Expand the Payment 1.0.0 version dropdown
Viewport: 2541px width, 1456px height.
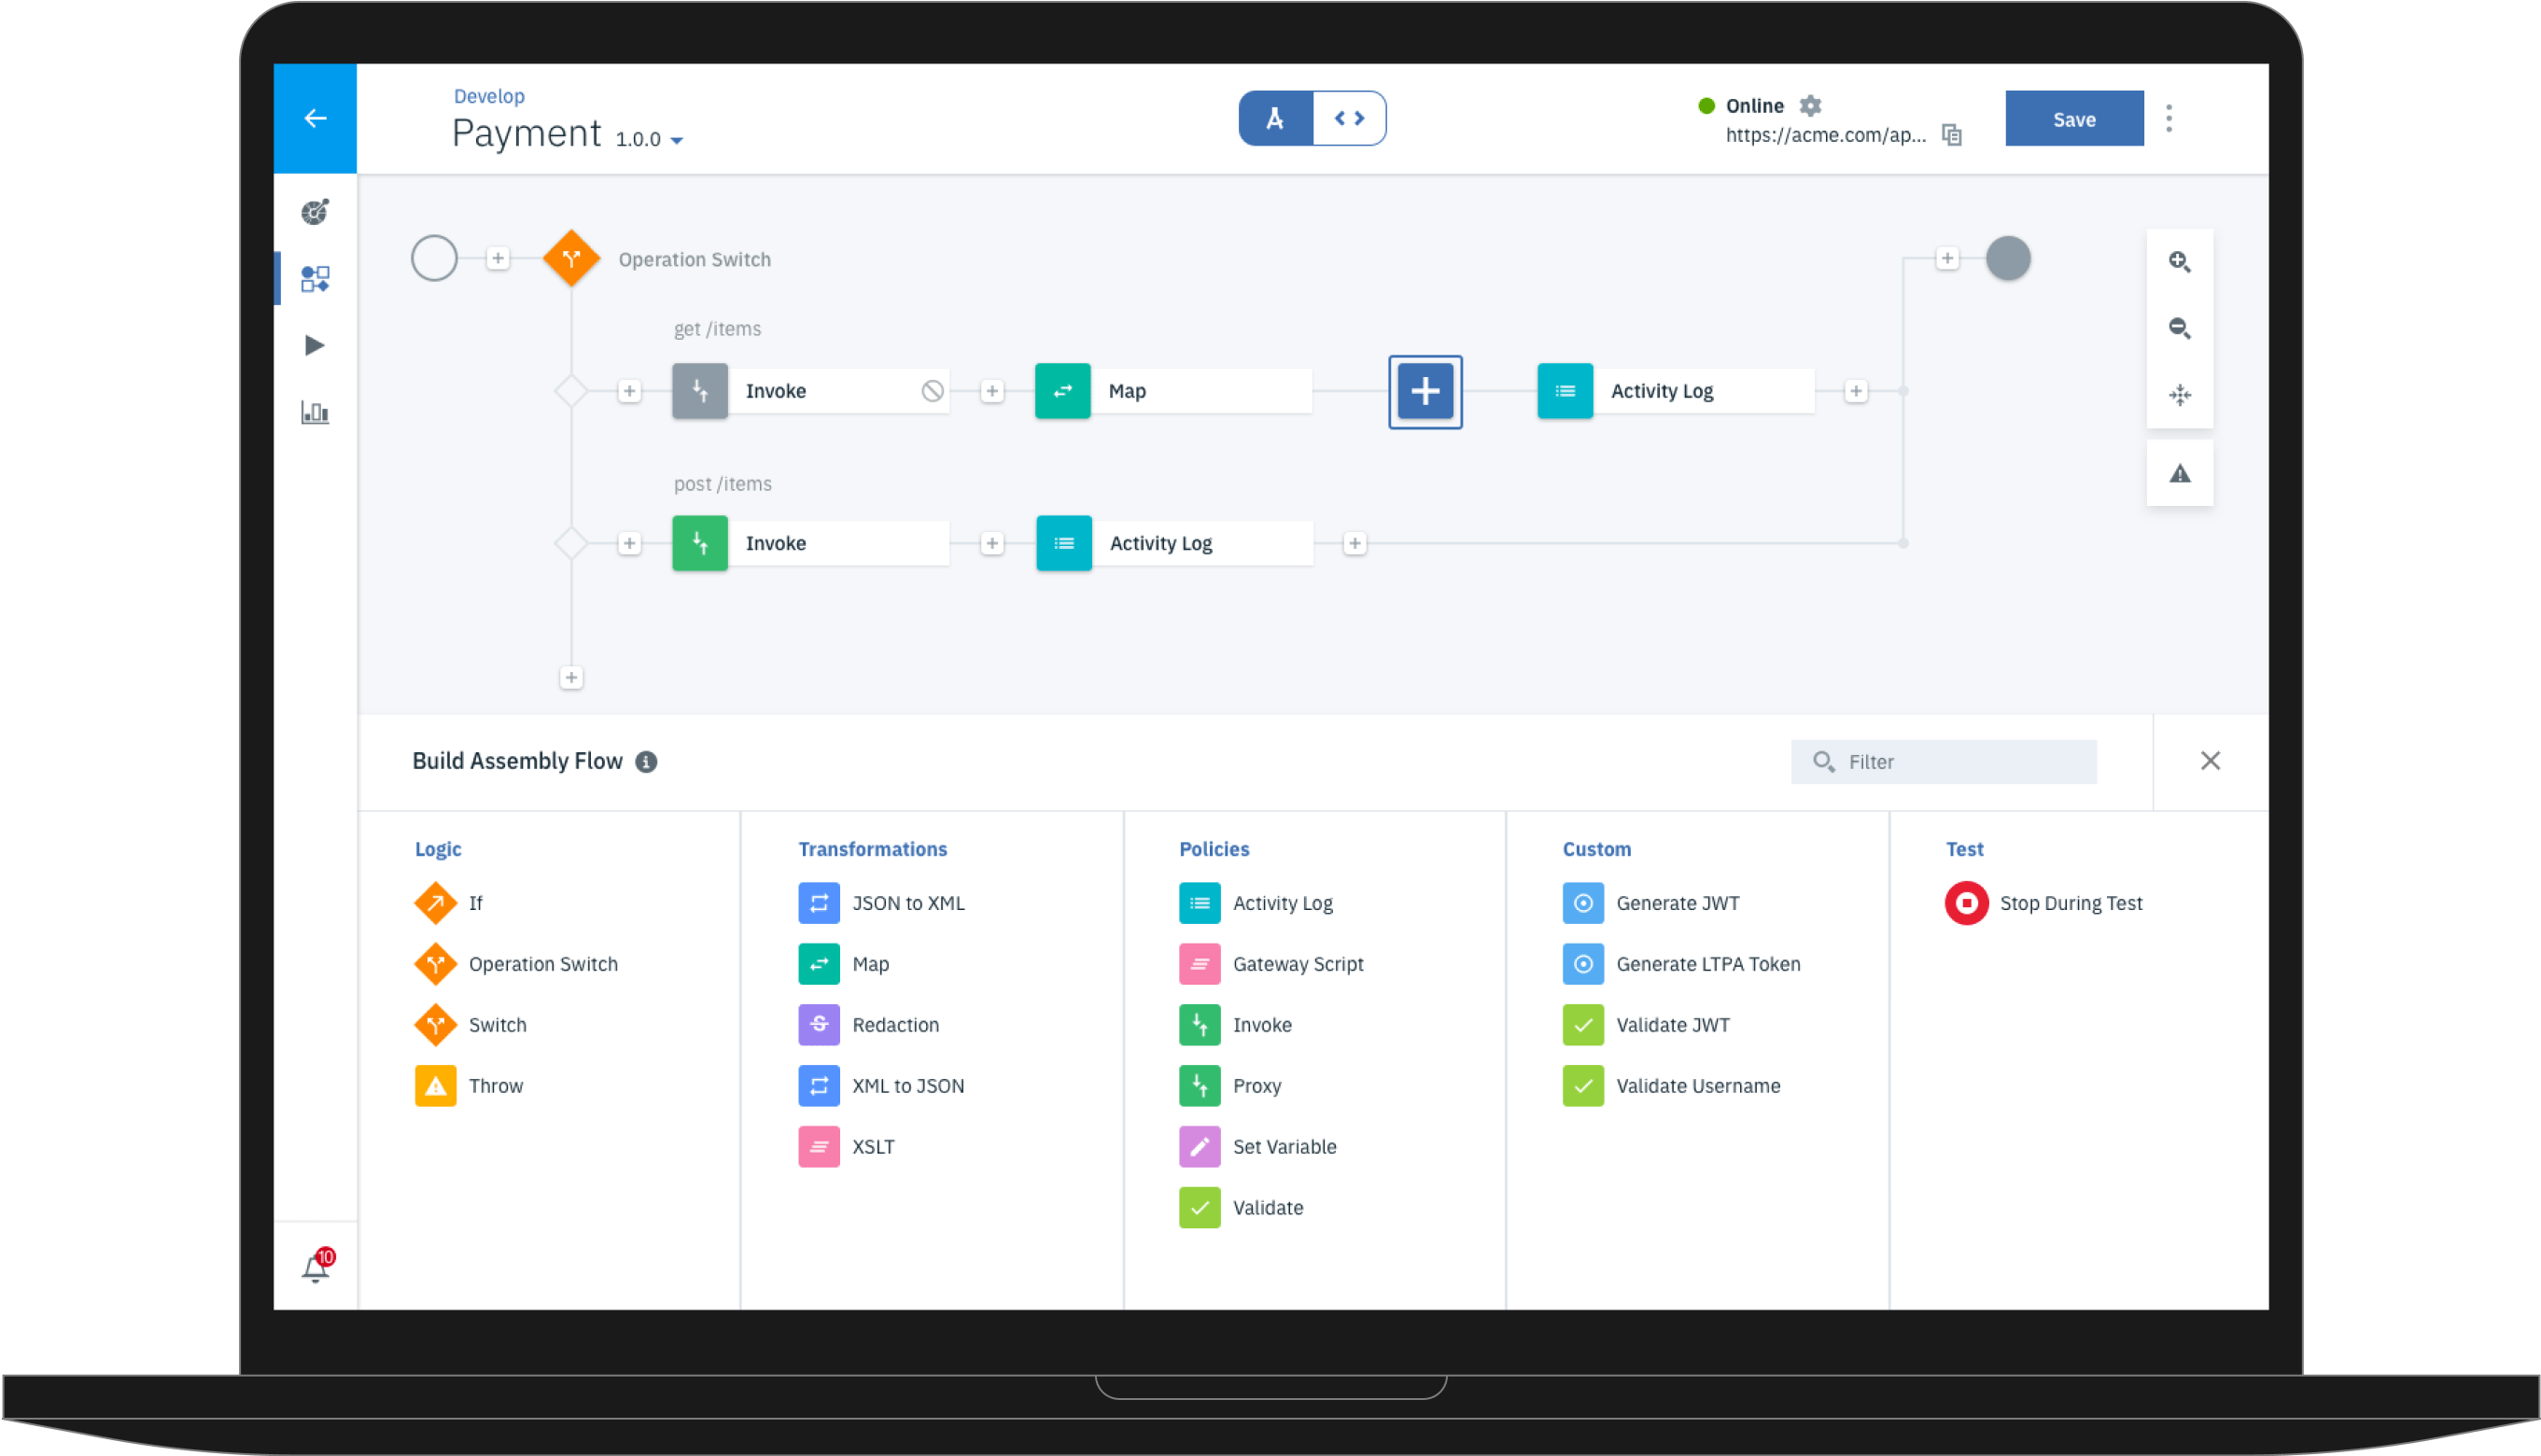[x=678, y=140]
